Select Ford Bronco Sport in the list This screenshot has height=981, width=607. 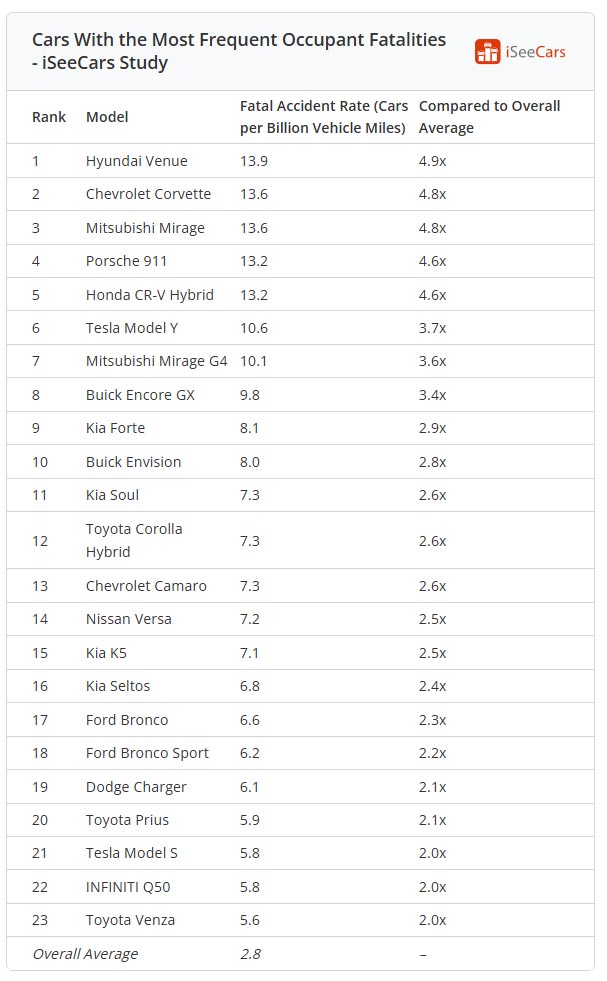coord(147,753)
